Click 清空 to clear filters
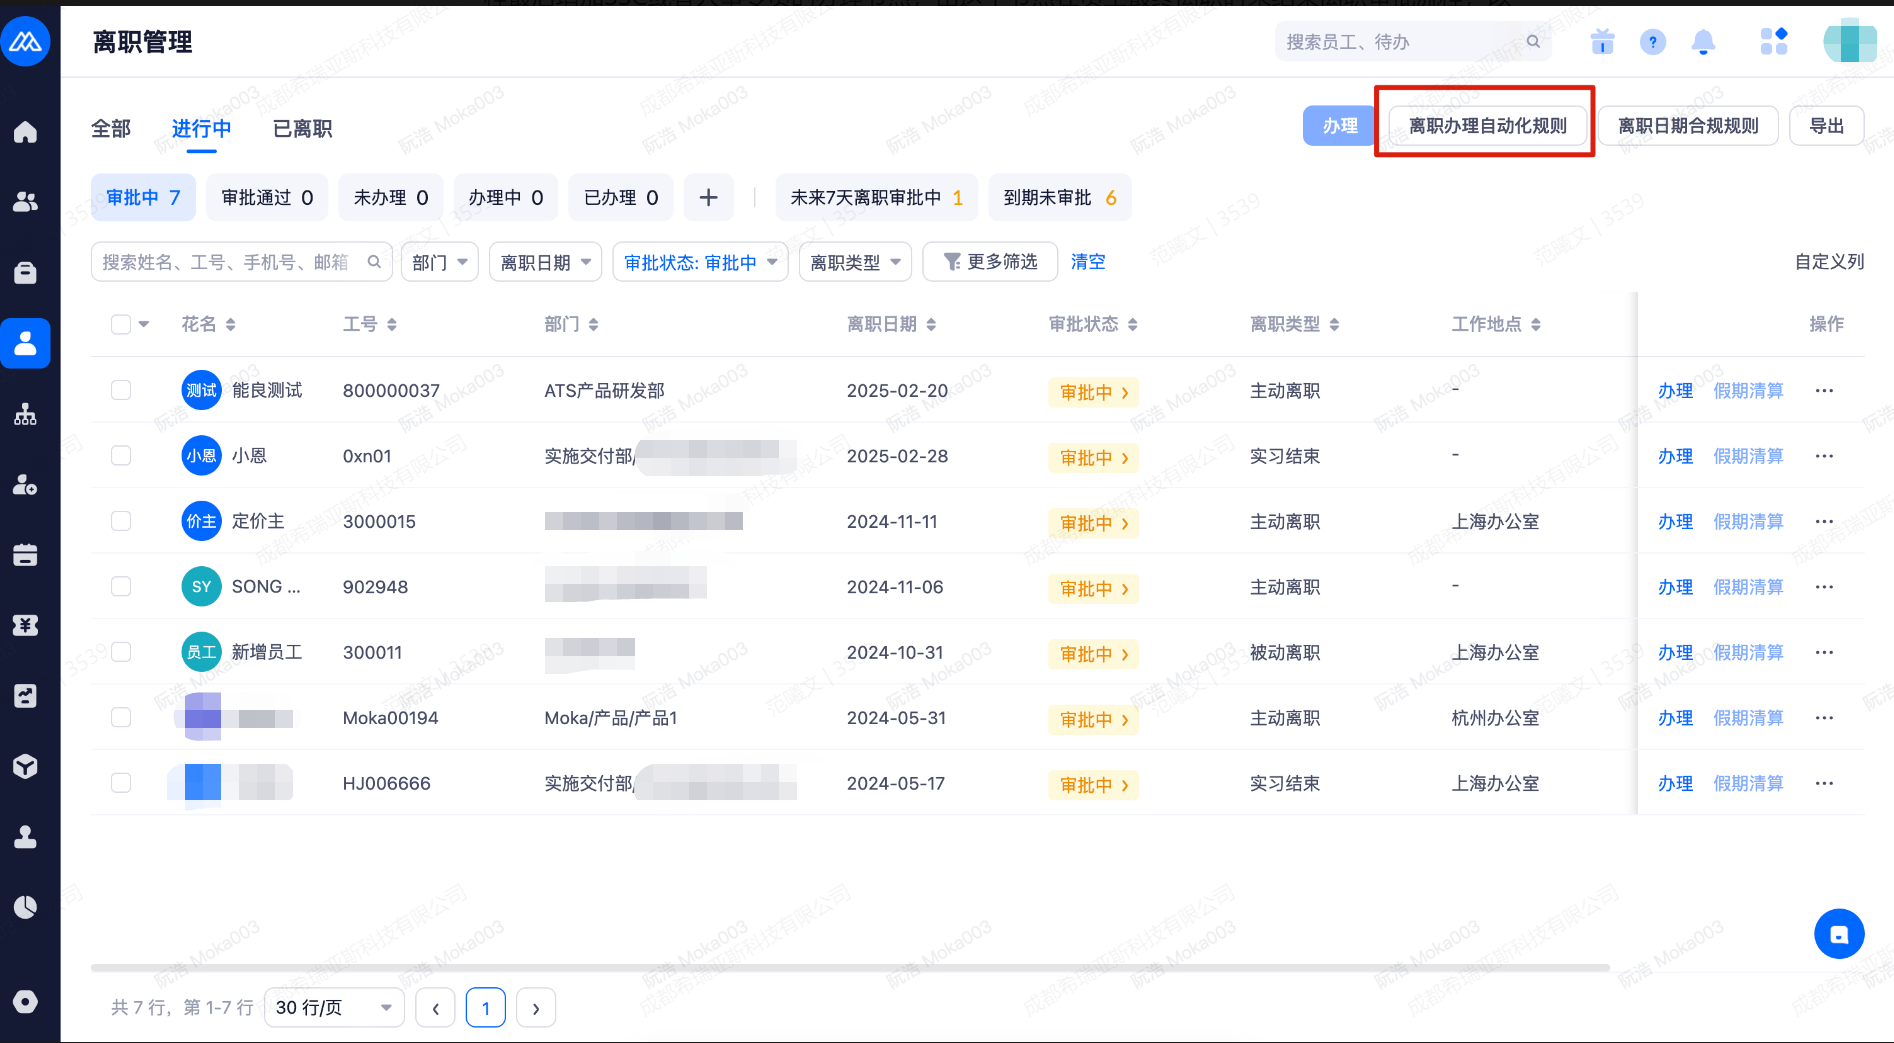Screen dimensions: 1894x1043 tap(1088, 262)
